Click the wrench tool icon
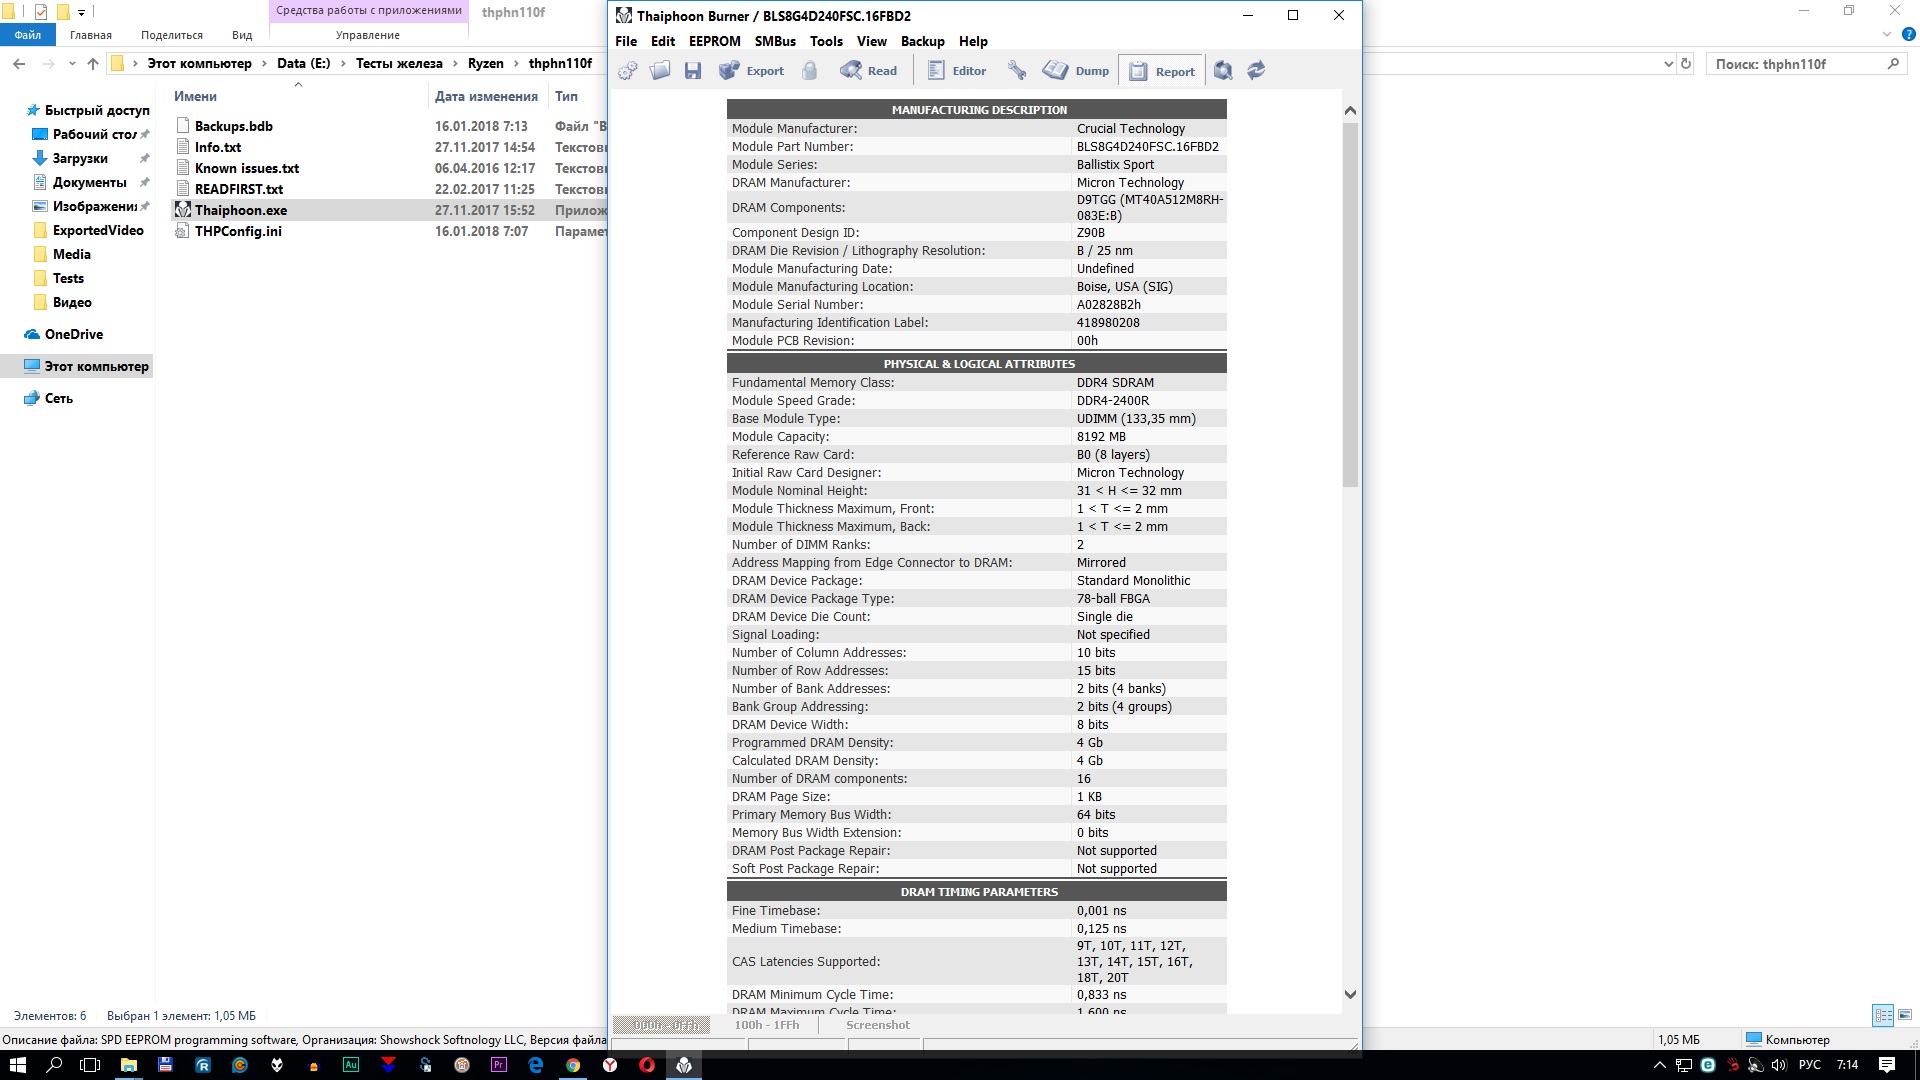This screenshot has height=1080, width=1920. (1017, 71)
